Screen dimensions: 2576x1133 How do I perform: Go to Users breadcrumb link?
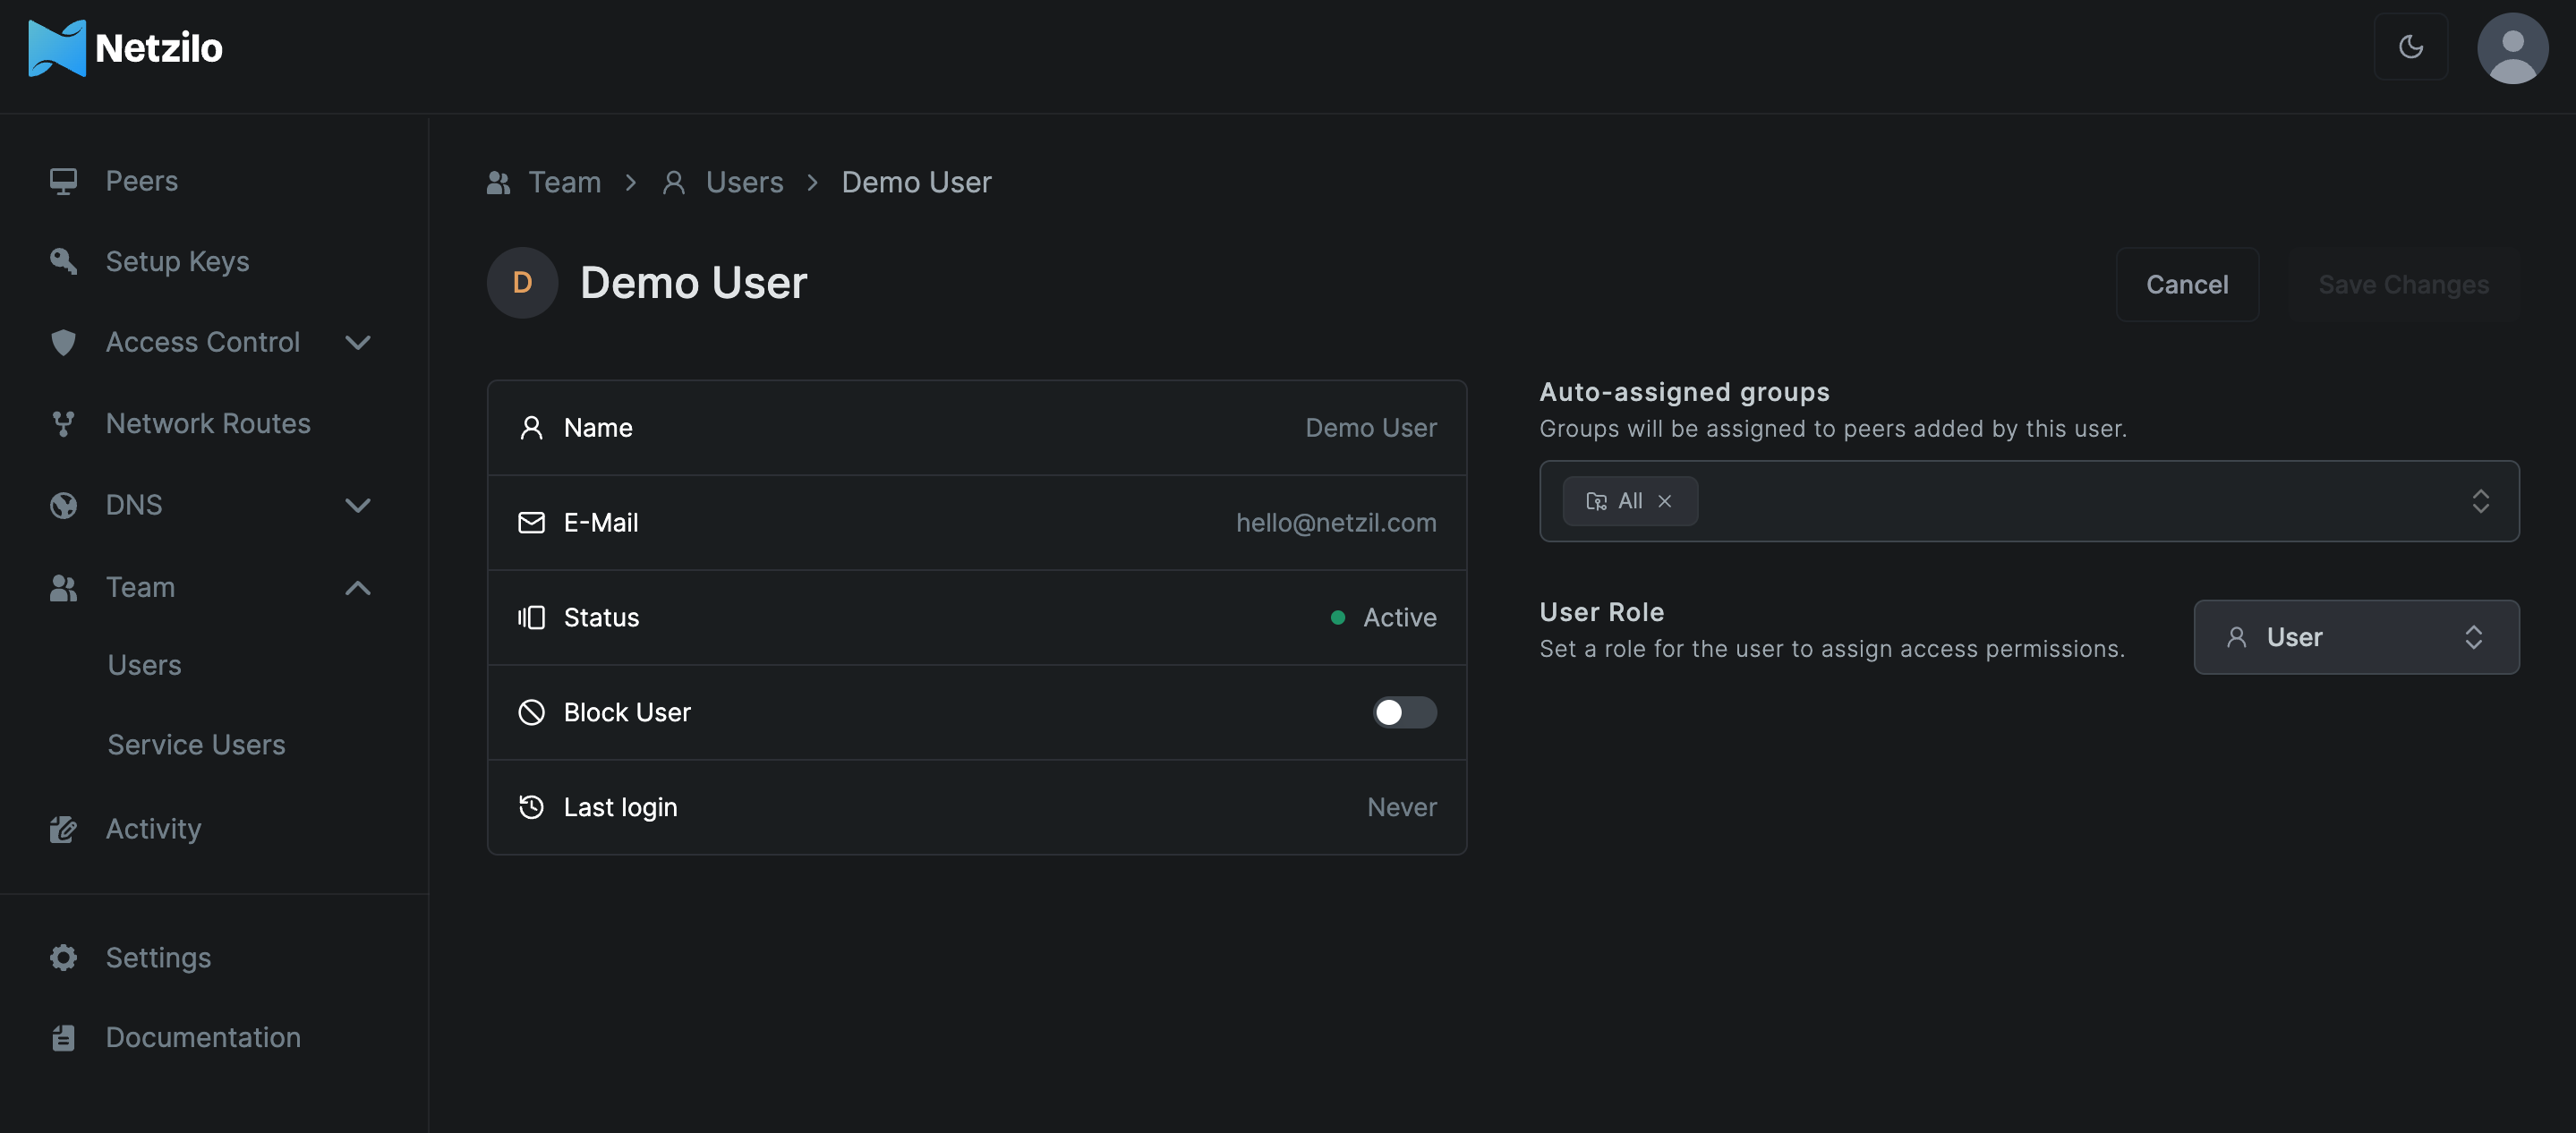coord(744,182)
